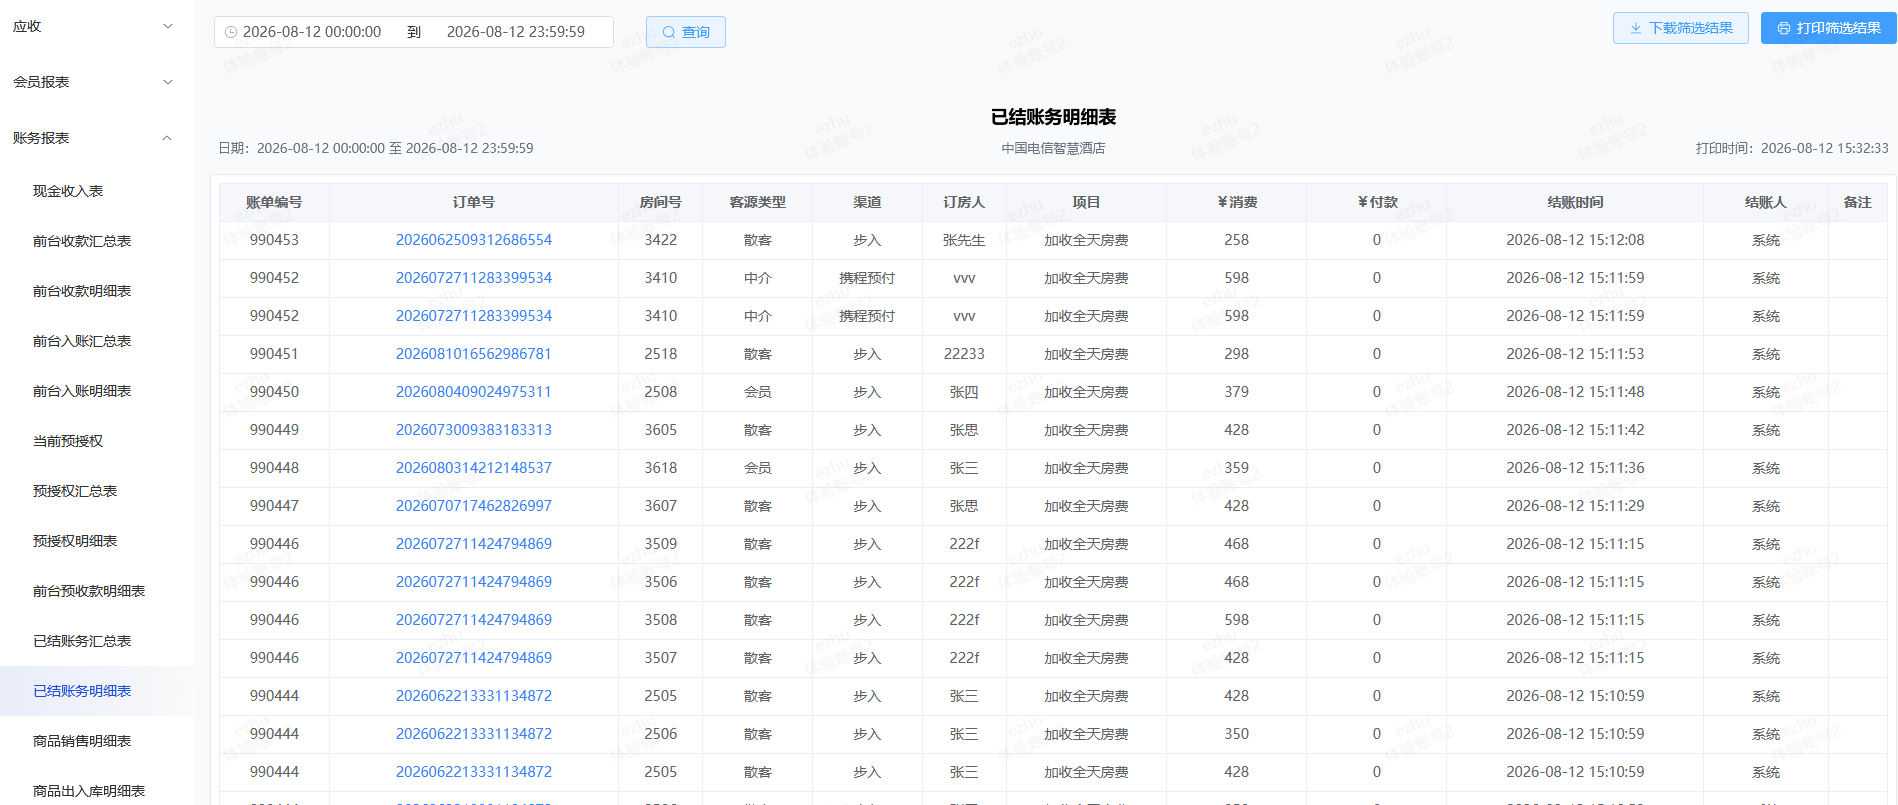Open order link 2026062509312686554
The height and width of the screenshot is (805, 1898).
coord(474,240)
